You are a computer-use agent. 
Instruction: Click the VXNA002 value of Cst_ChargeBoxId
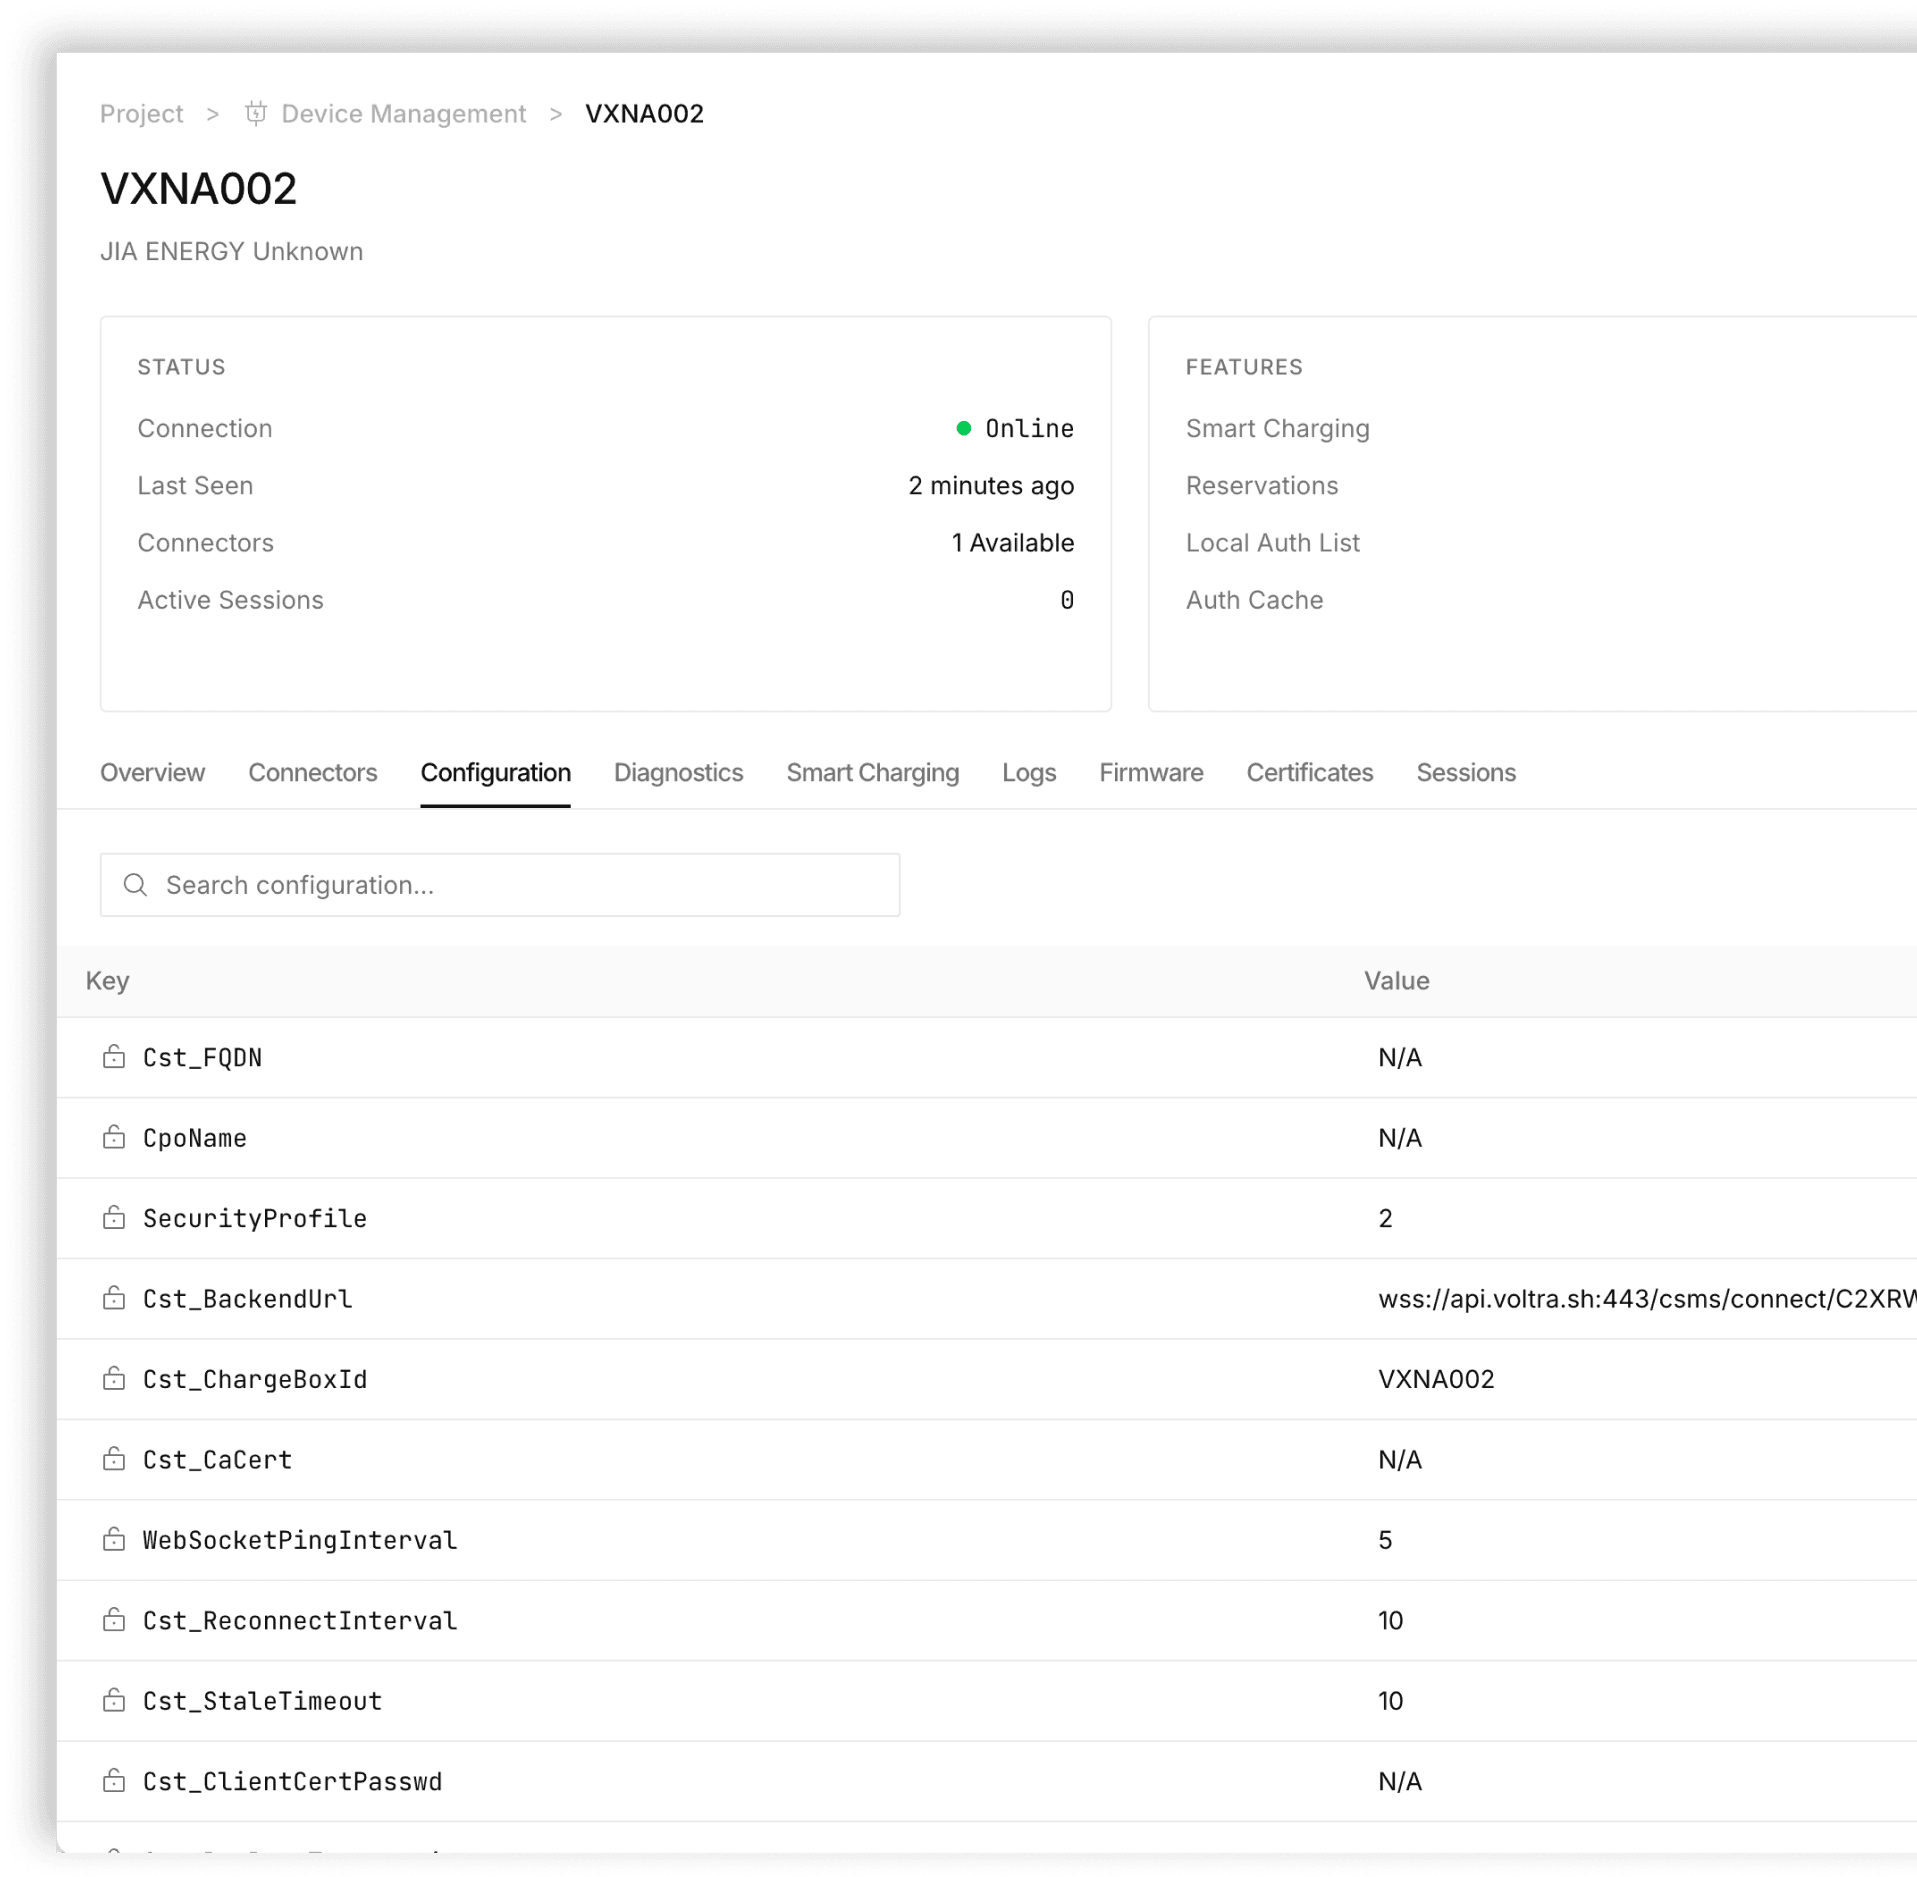tap(1436, 1379)
